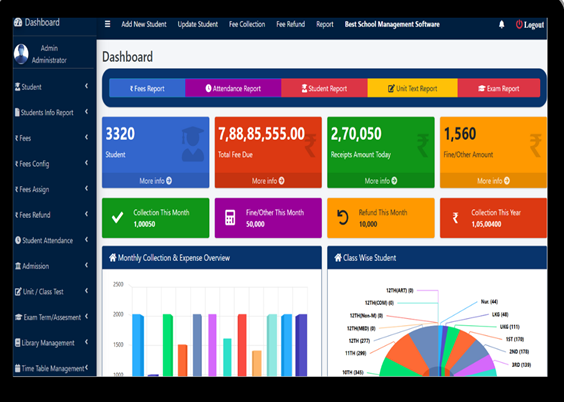Click the rupee icon on Fine/Other Amount card
The height and width of the screenshot is (402, 564).
[535, 145]
